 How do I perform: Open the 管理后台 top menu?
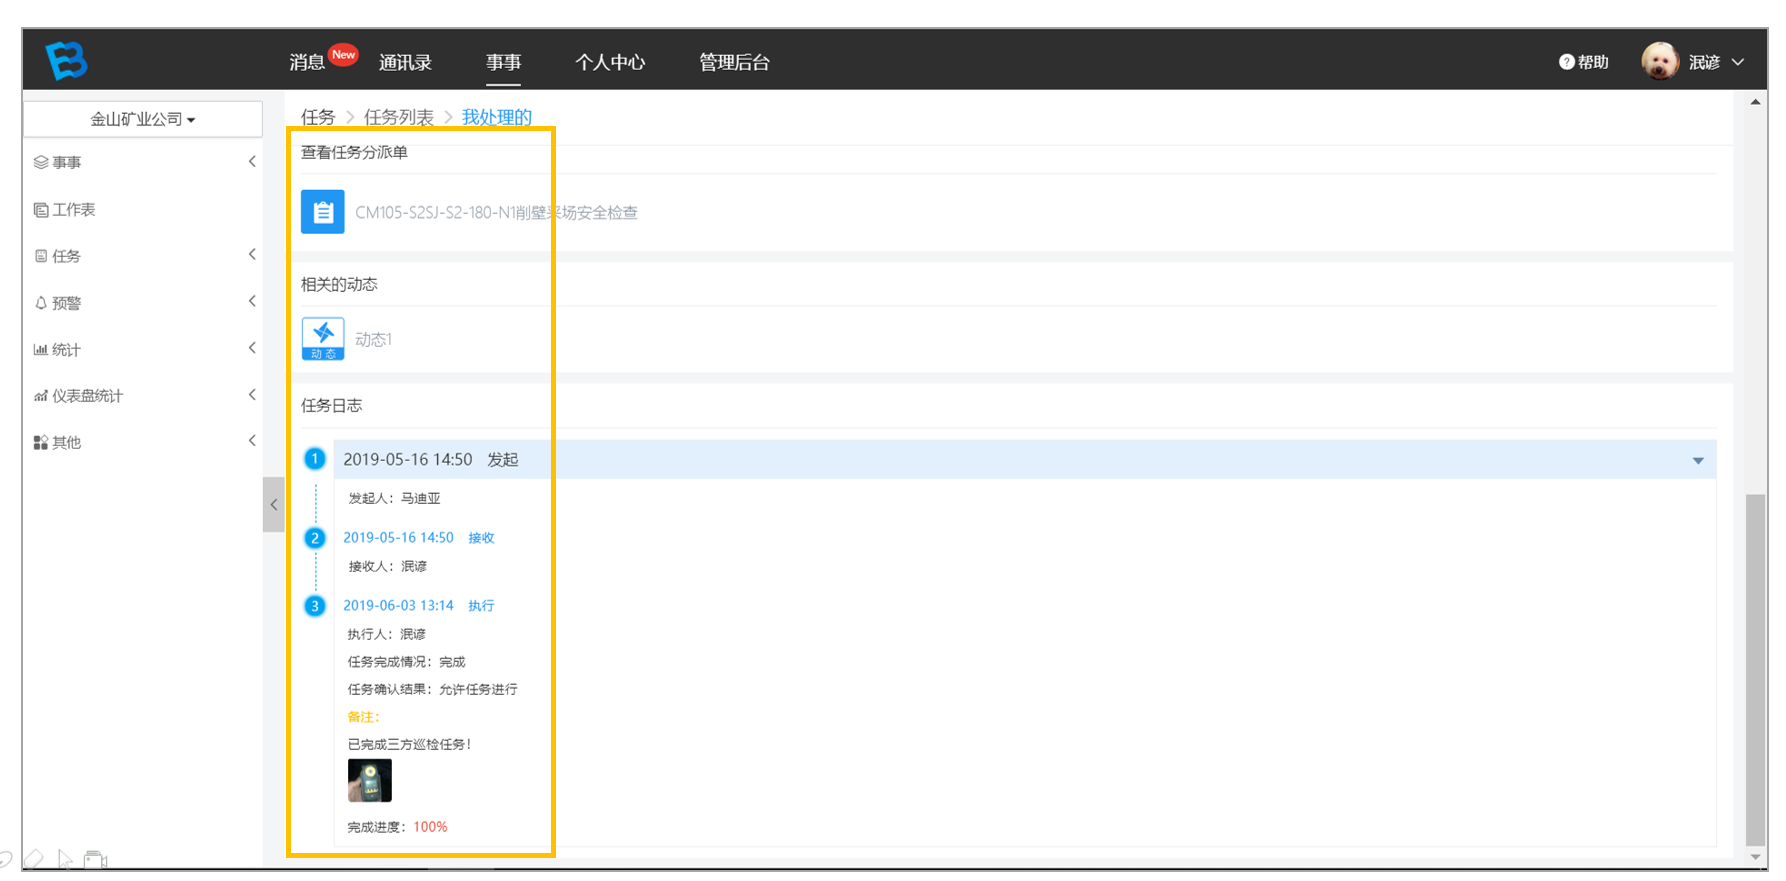734,62
